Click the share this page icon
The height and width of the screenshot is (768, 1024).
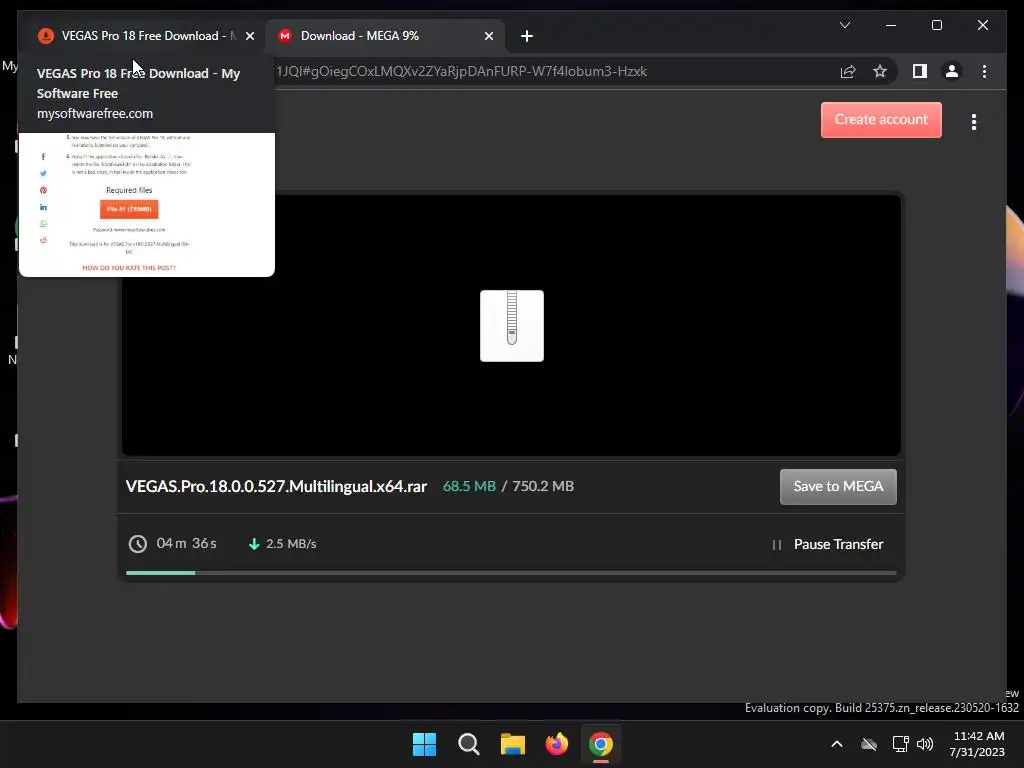tap(848, 71)
